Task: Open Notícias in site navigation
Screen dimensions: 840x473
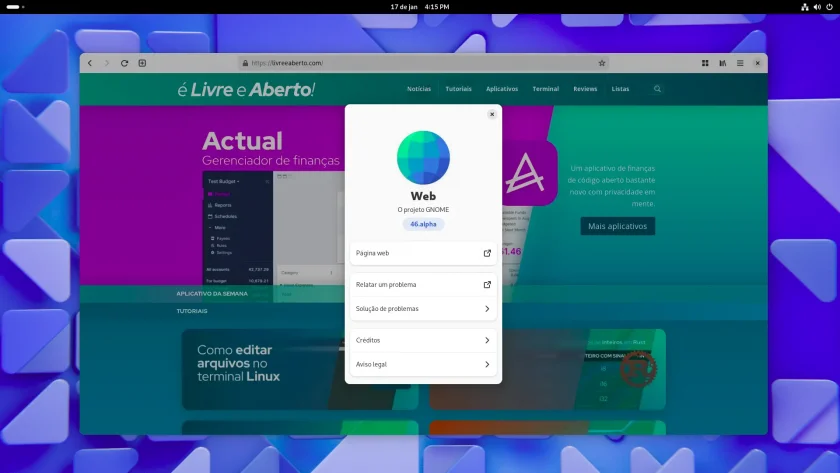Action: [x=419, y=89]
